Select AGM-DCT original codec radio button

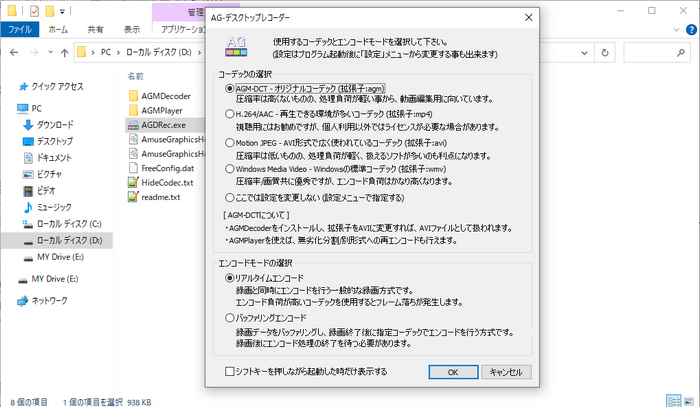[x=229, y=88]
